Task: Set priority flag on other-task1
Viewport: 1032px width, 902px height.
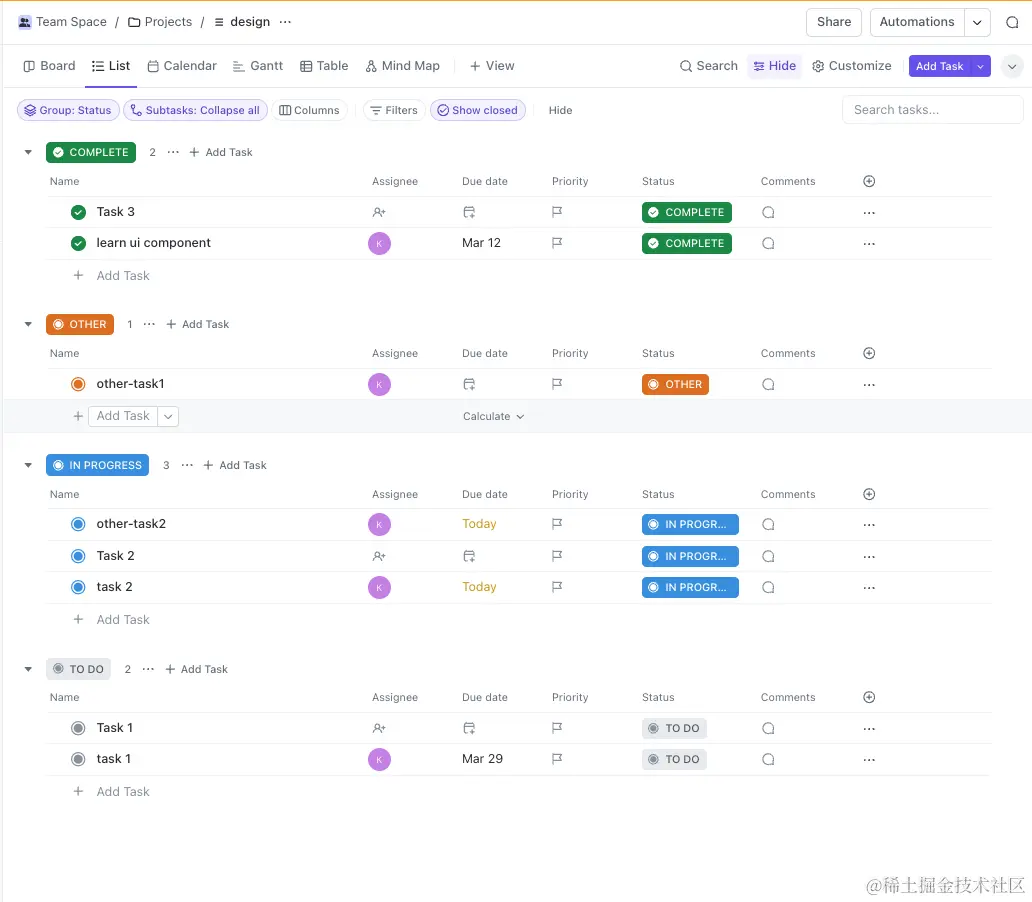Action: (x=557, y=384)
